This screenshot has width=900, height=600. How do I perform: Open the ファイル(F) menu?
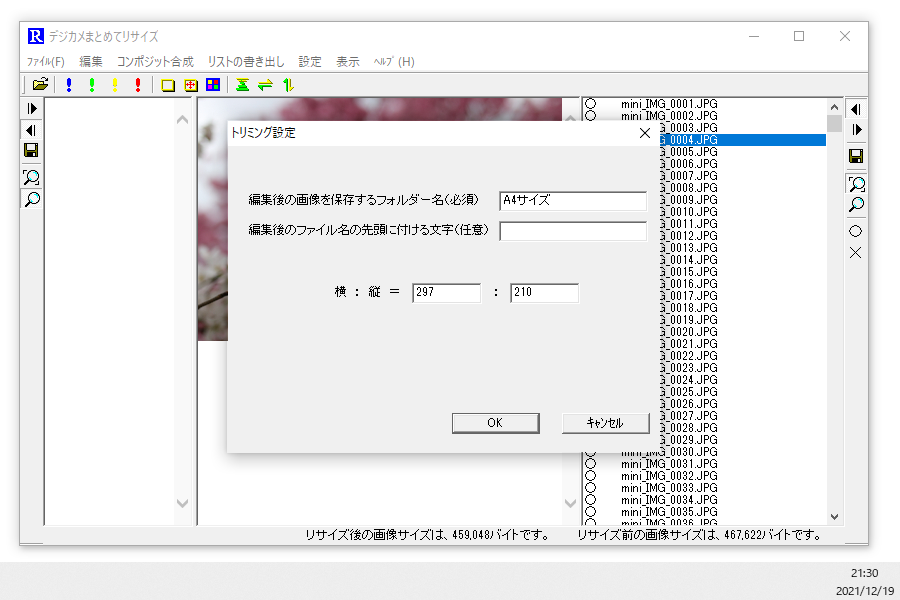45,61
